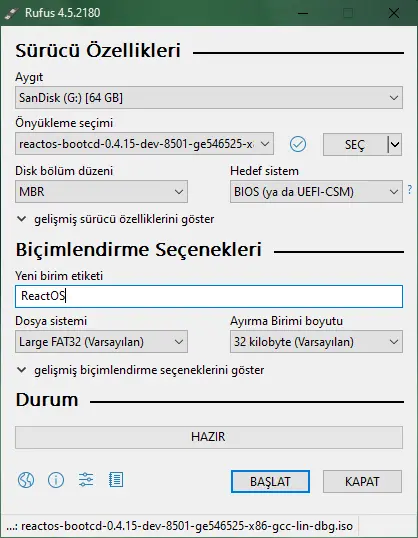The image size is (418, 538).
Task: Click the KAPAT button
Action: click(x=362, y=481)
